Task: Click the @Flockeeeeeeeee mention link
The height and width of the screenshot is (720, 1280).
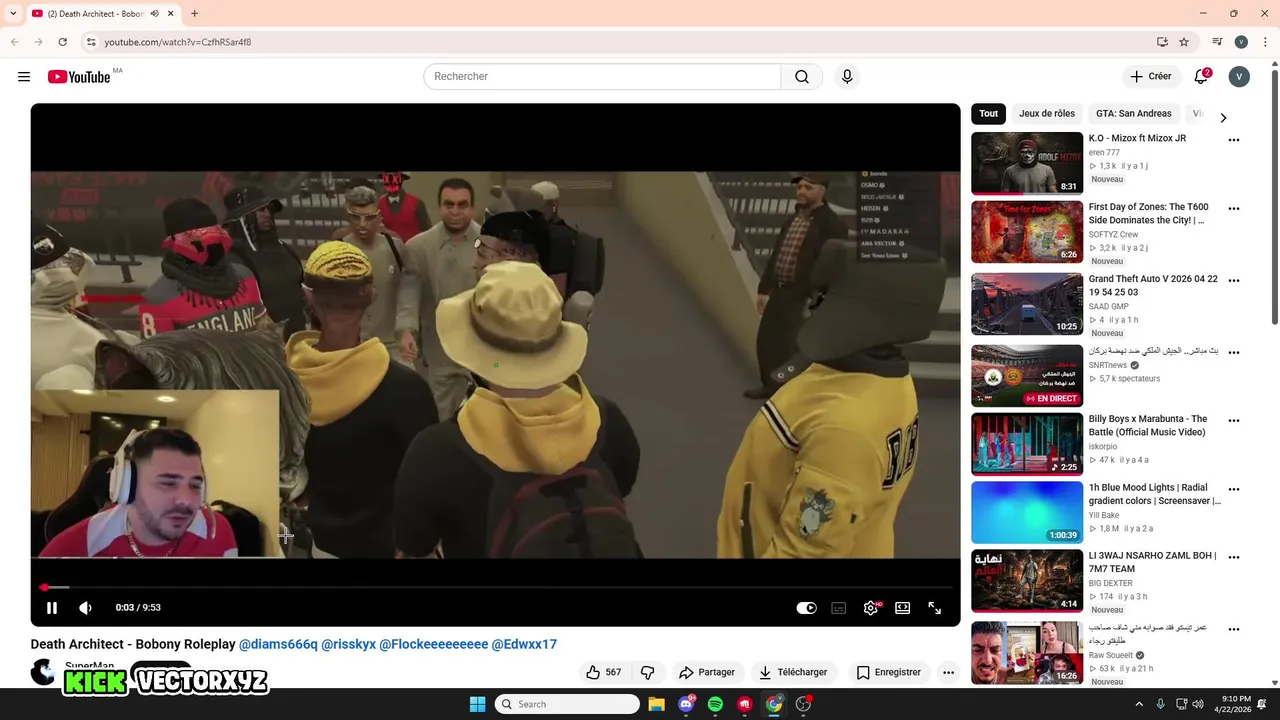Action: (433, 644)
